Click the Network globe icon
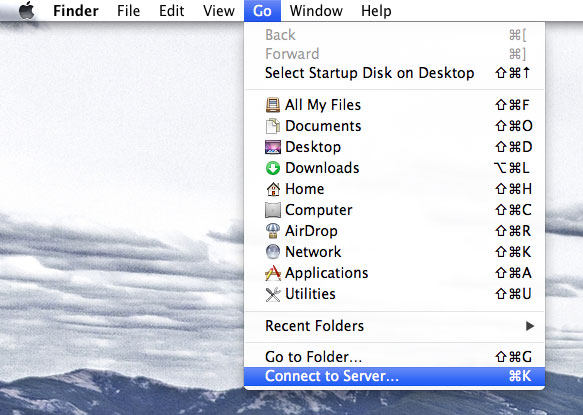This screenshot has width=583, height=415. click(273, 252)
